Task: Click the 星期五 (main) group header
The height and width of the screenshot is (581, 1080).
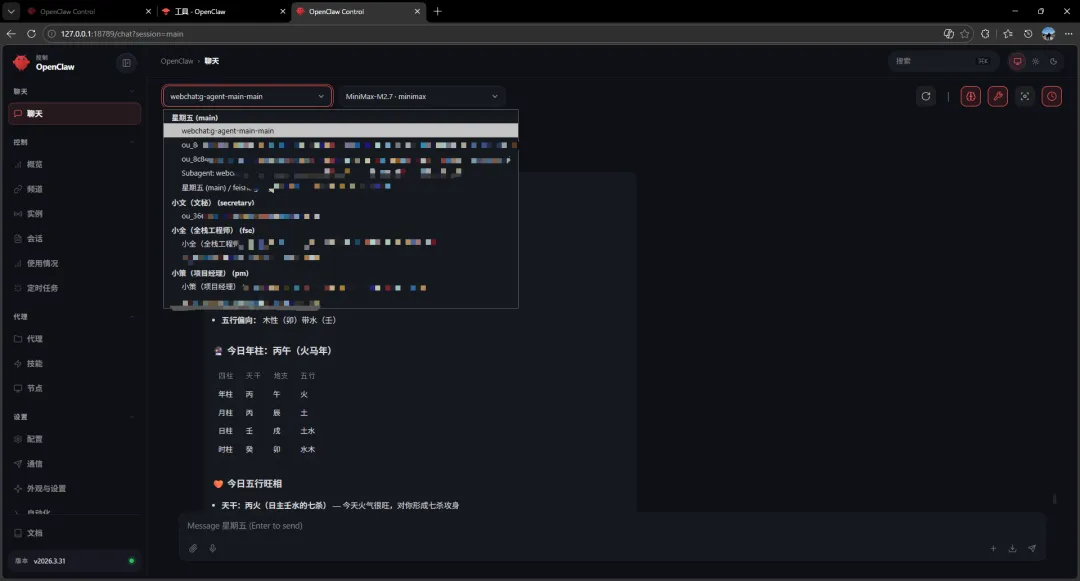Action: pyautogui.click(x=195, y=118)
